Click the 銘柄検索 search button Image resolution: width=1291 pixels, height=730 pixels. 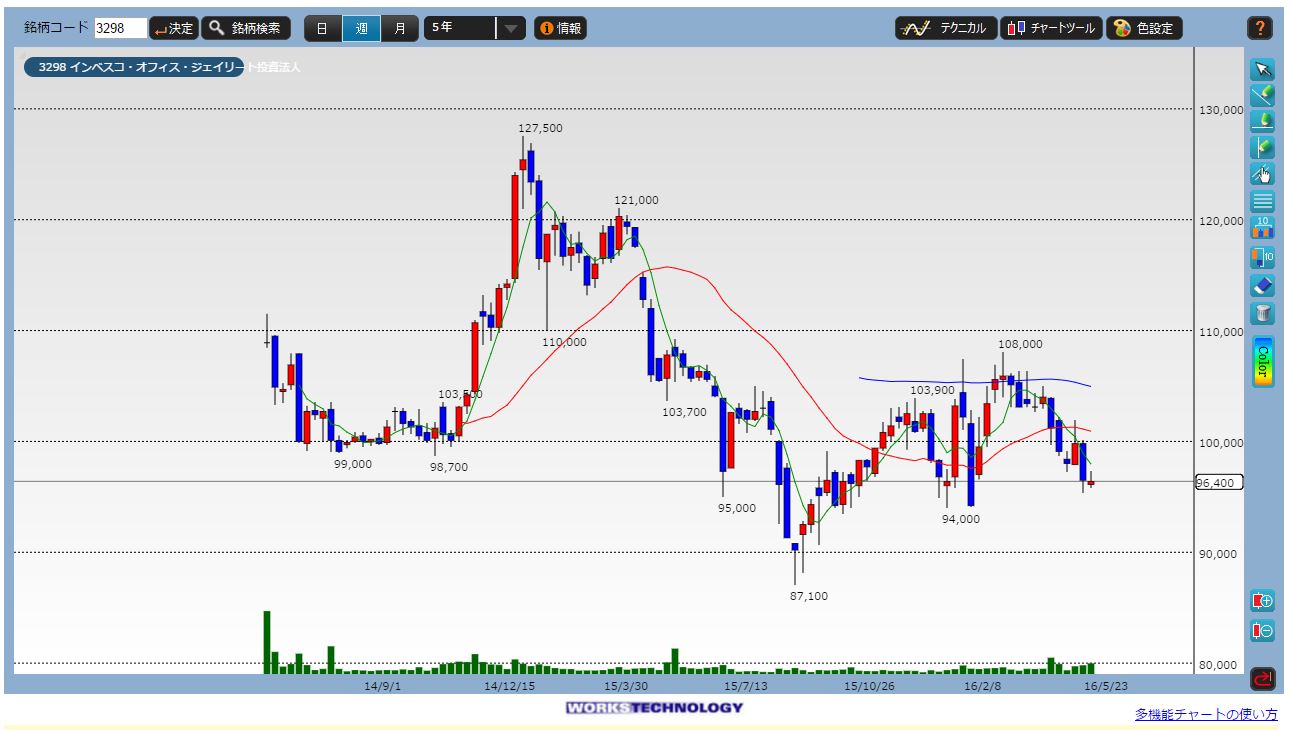[x=246, y=28]
